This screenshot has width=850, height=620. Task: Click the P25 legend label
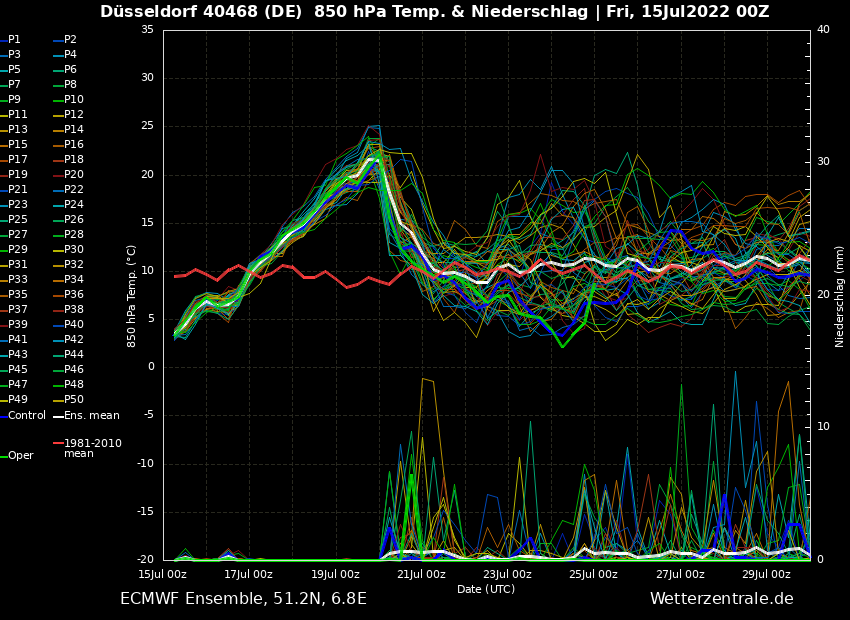pyautogui.click(x=18, y=220)
